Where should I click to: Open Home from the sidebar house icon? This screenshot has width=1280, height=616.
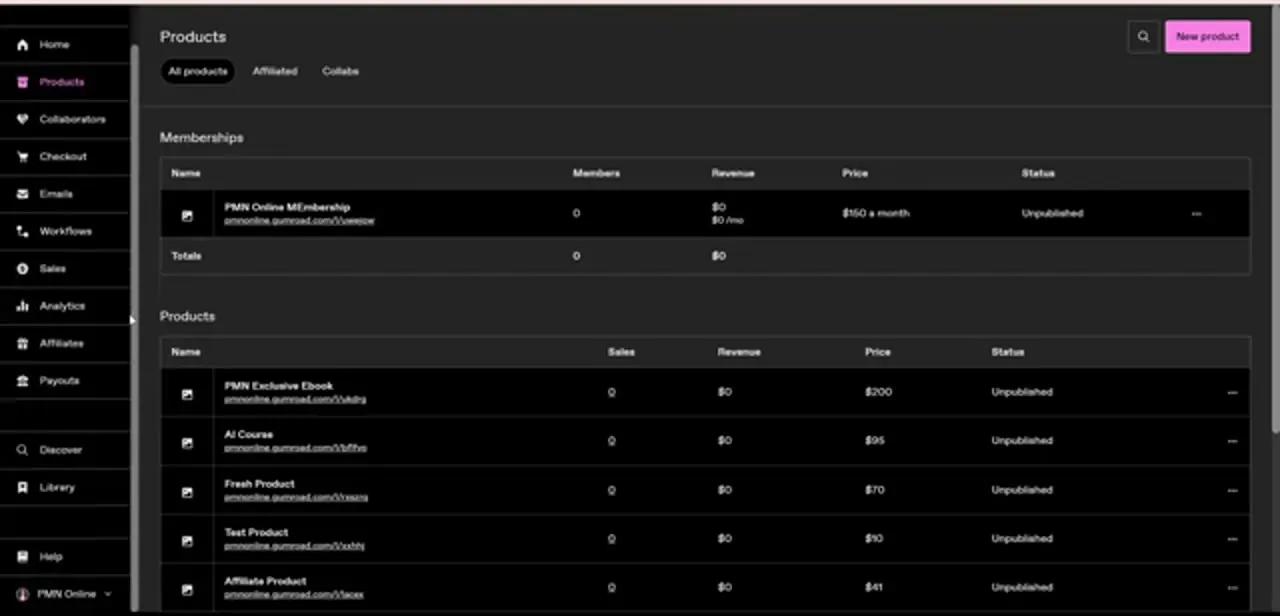(23, 45)
